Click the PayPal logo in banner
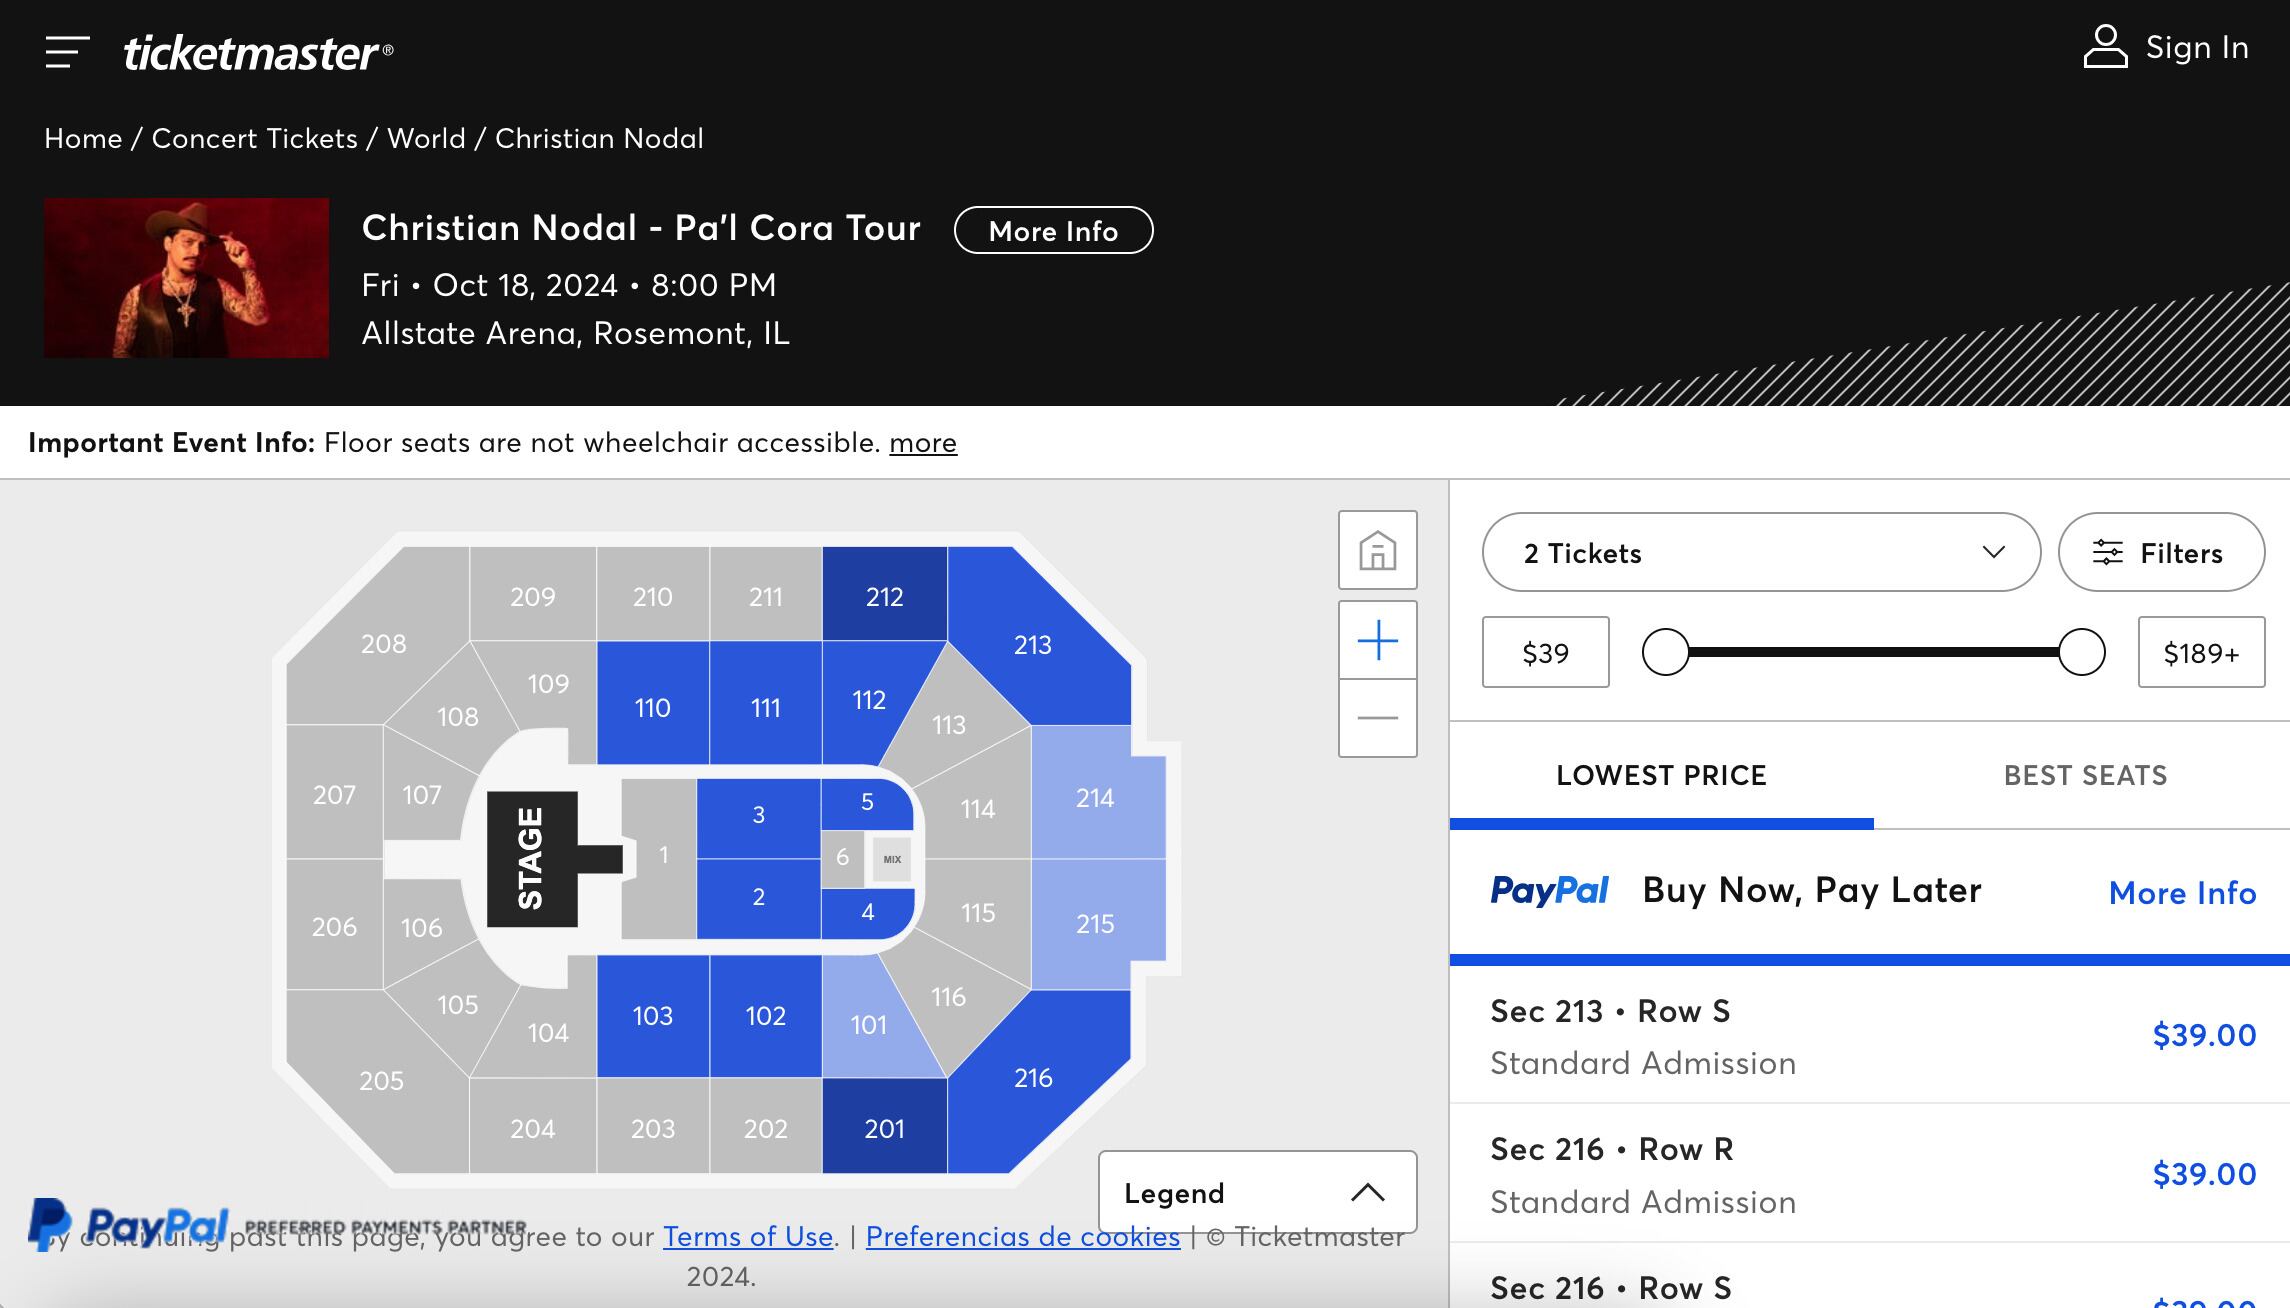2290x1308 pixels. pos(1549,890)
